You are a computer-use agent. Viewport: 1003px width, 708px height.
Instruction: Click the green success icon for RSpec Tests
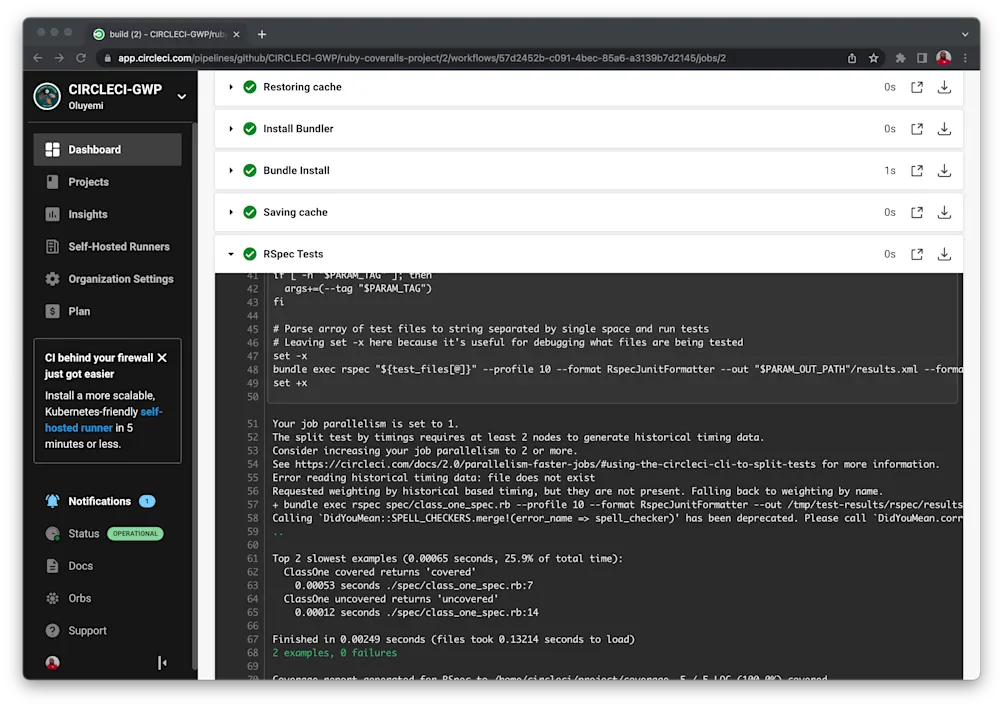tap(250, 254)
